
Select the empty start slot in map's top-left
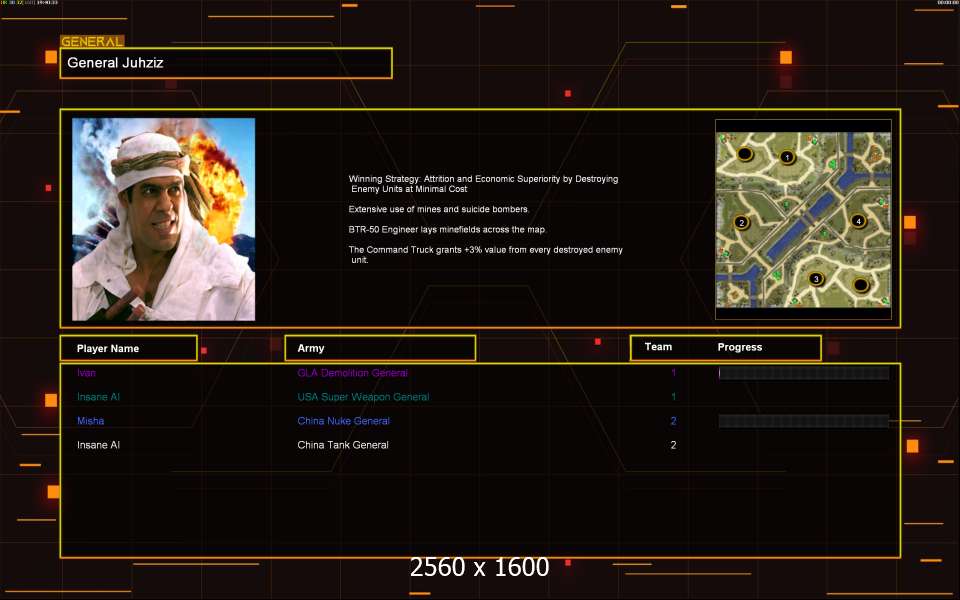click(x=744, y=154)
